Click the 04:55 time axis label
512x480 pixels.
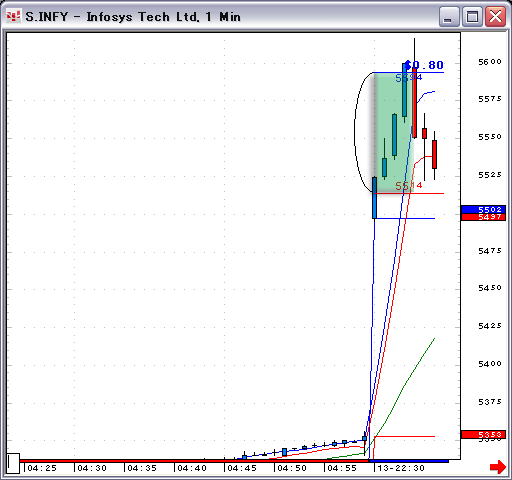342,468
